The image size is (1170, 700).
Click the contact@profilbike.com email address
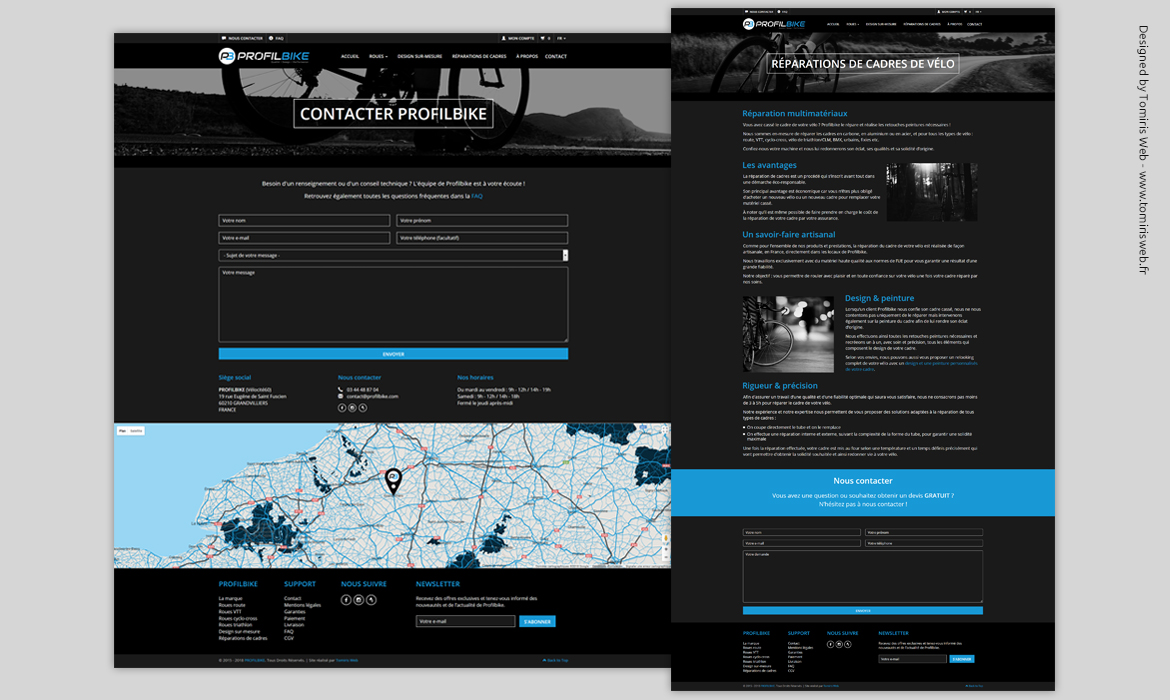point(372,396)
